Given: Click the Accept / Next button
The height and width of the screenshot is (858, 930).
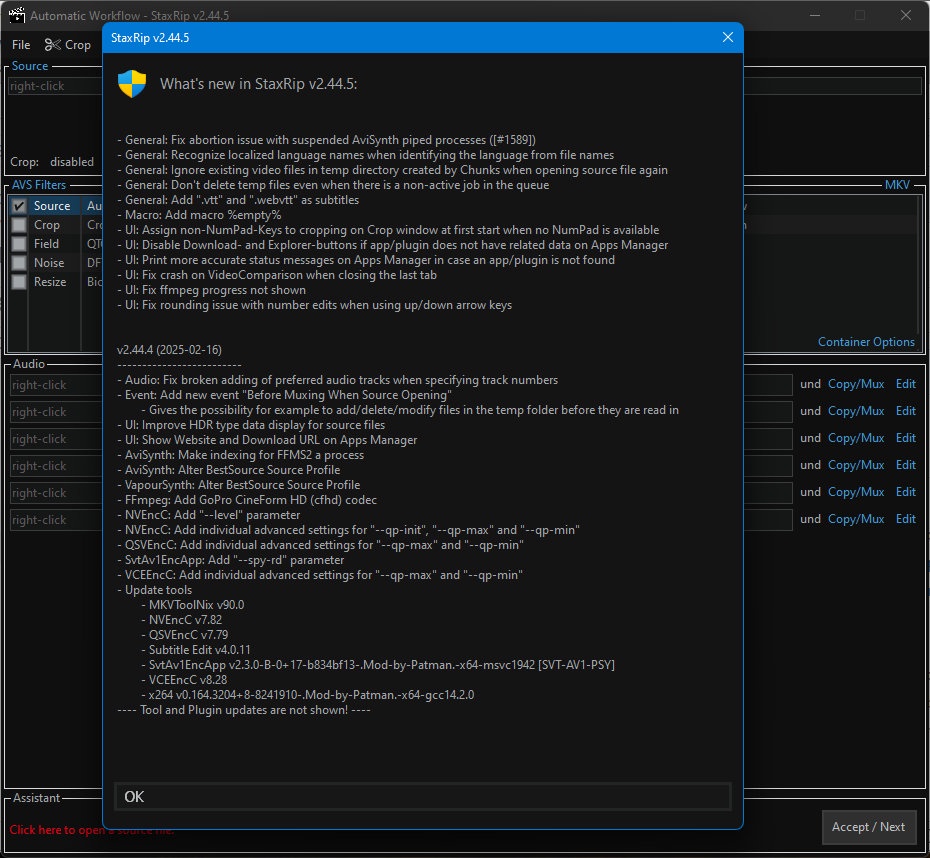Looking at the screenshot, I should tap(868, 827).
